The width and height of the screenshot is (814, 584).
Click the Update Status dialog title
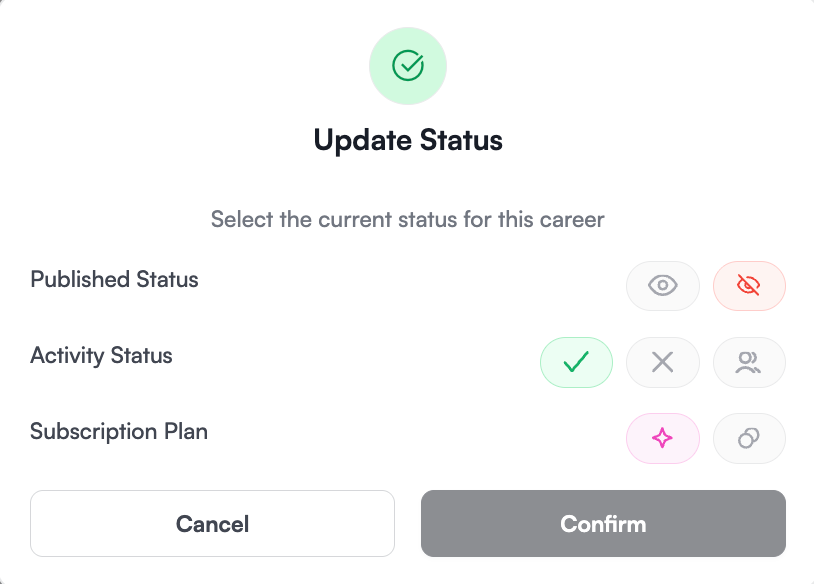click(x=407, y=140)
